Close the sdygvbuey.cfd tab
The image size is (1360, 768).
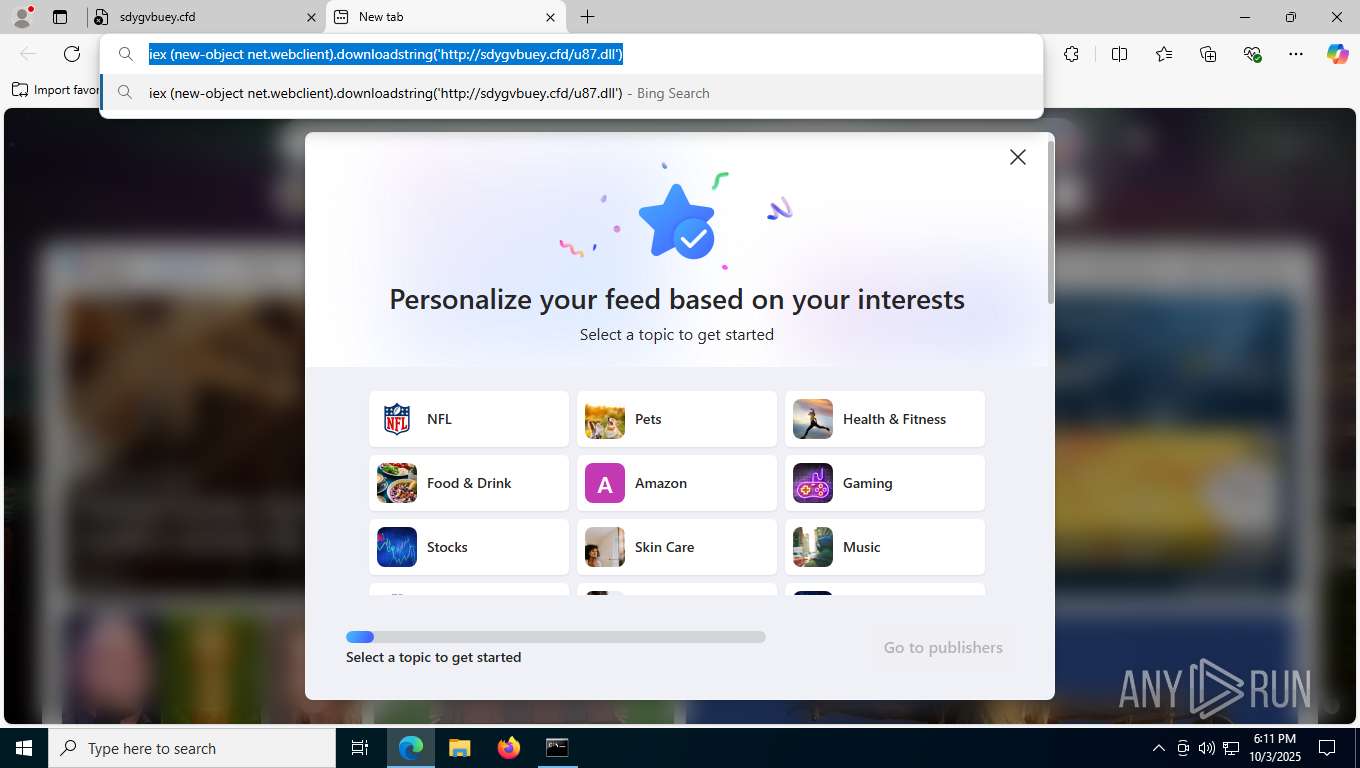pos(311,17)
